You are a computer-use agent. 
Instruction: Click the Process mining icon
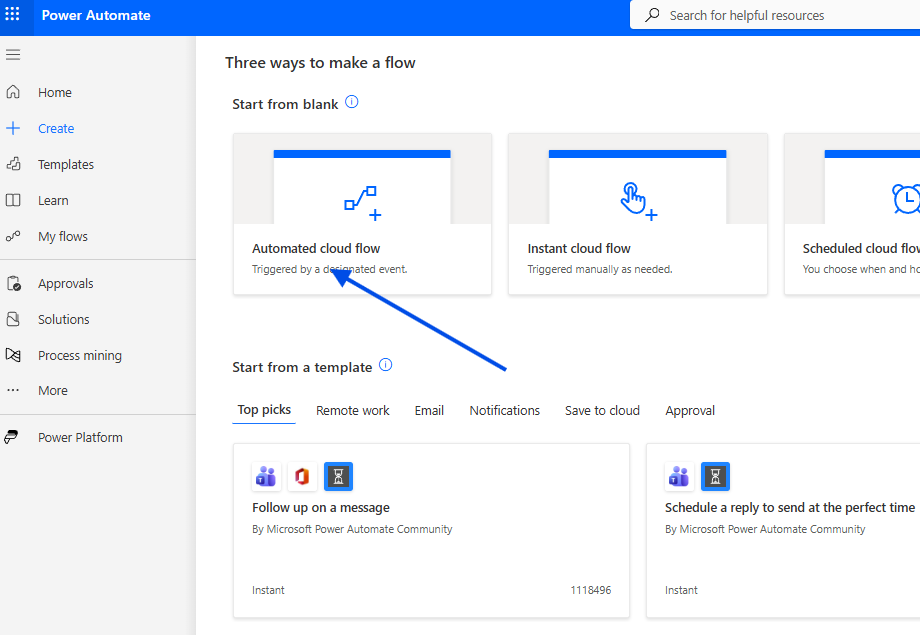pyautogui.click(x=13, y=355)
